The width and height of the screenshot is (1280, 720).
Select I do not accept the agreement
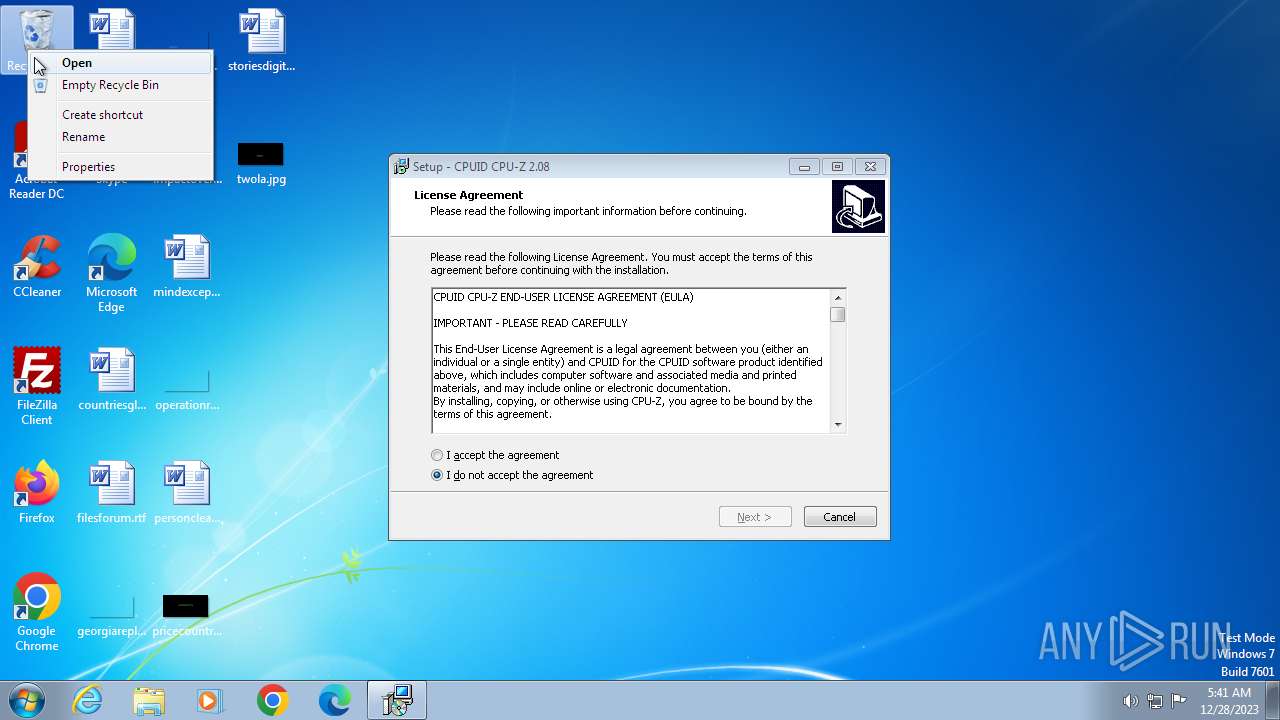pyautogui.click(x=512, y=475)
